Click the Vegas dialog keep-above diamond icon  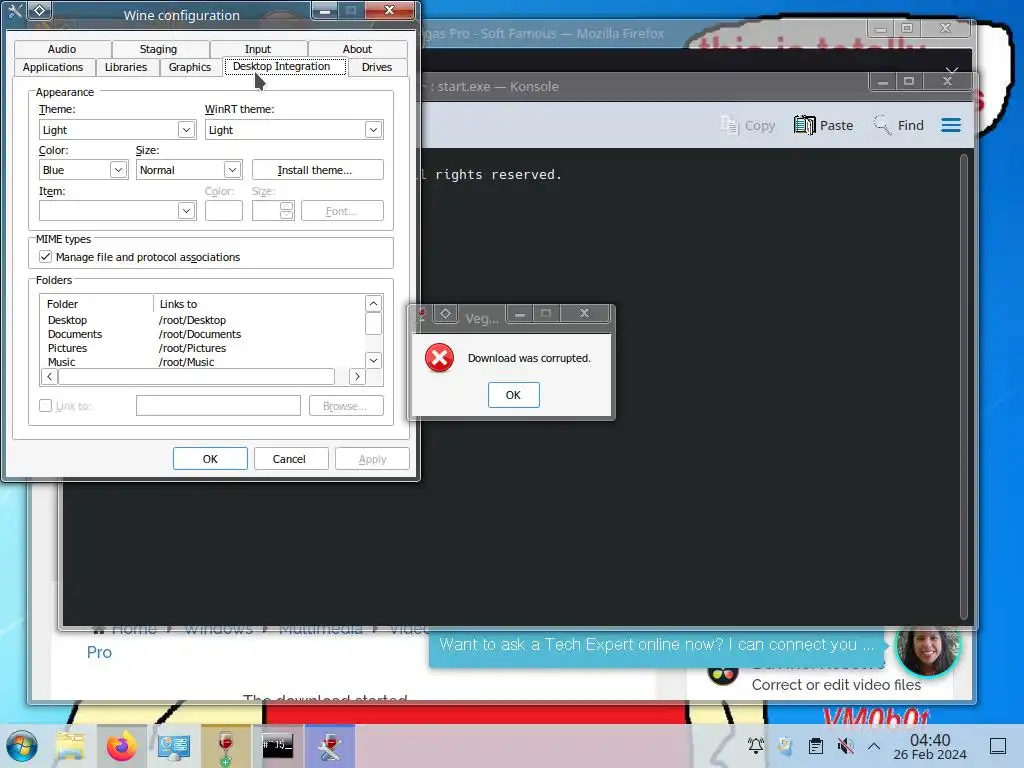point(445,314)
